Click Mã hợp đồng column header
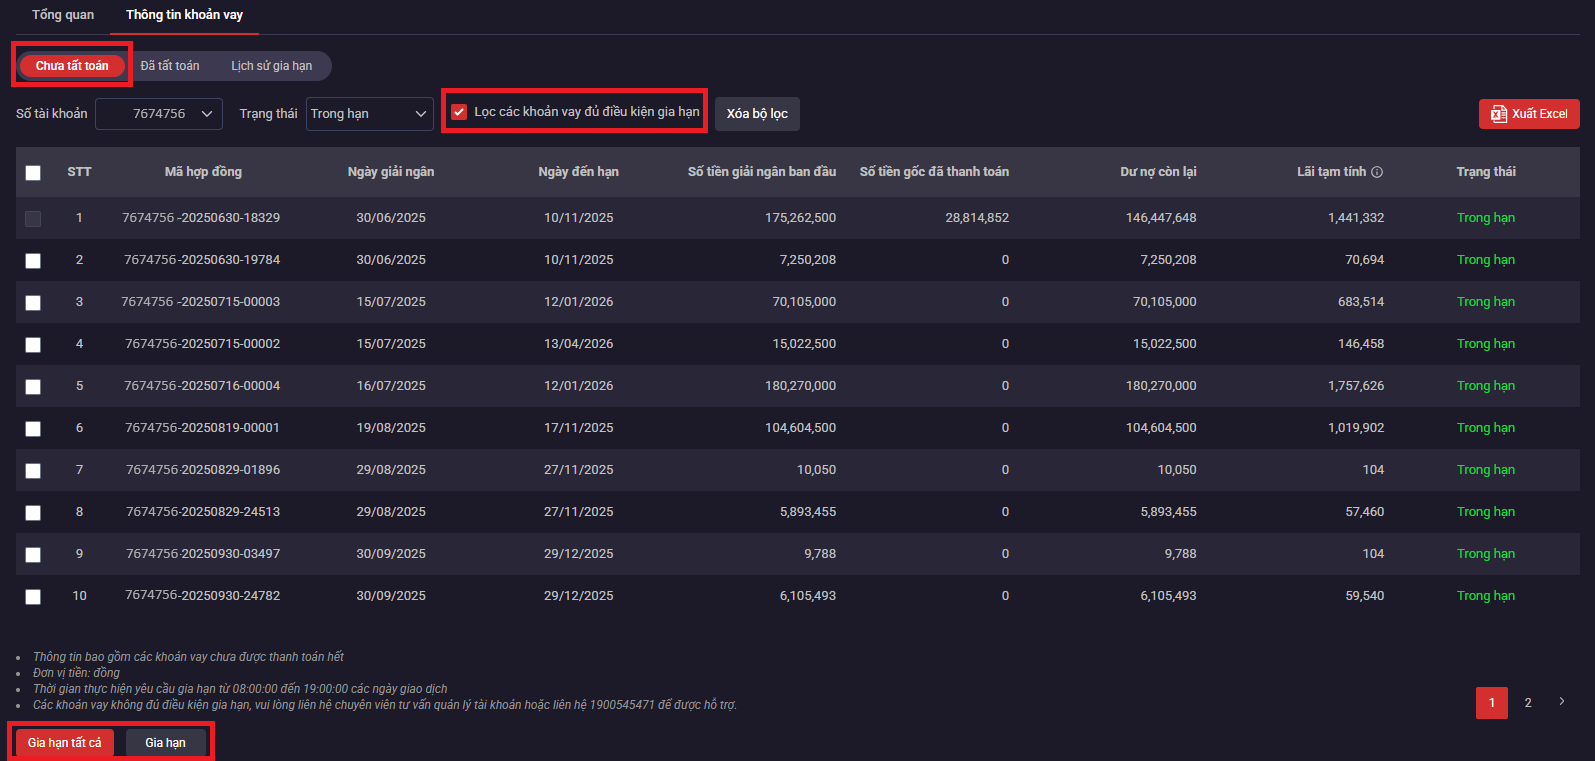 click(203, 172)
